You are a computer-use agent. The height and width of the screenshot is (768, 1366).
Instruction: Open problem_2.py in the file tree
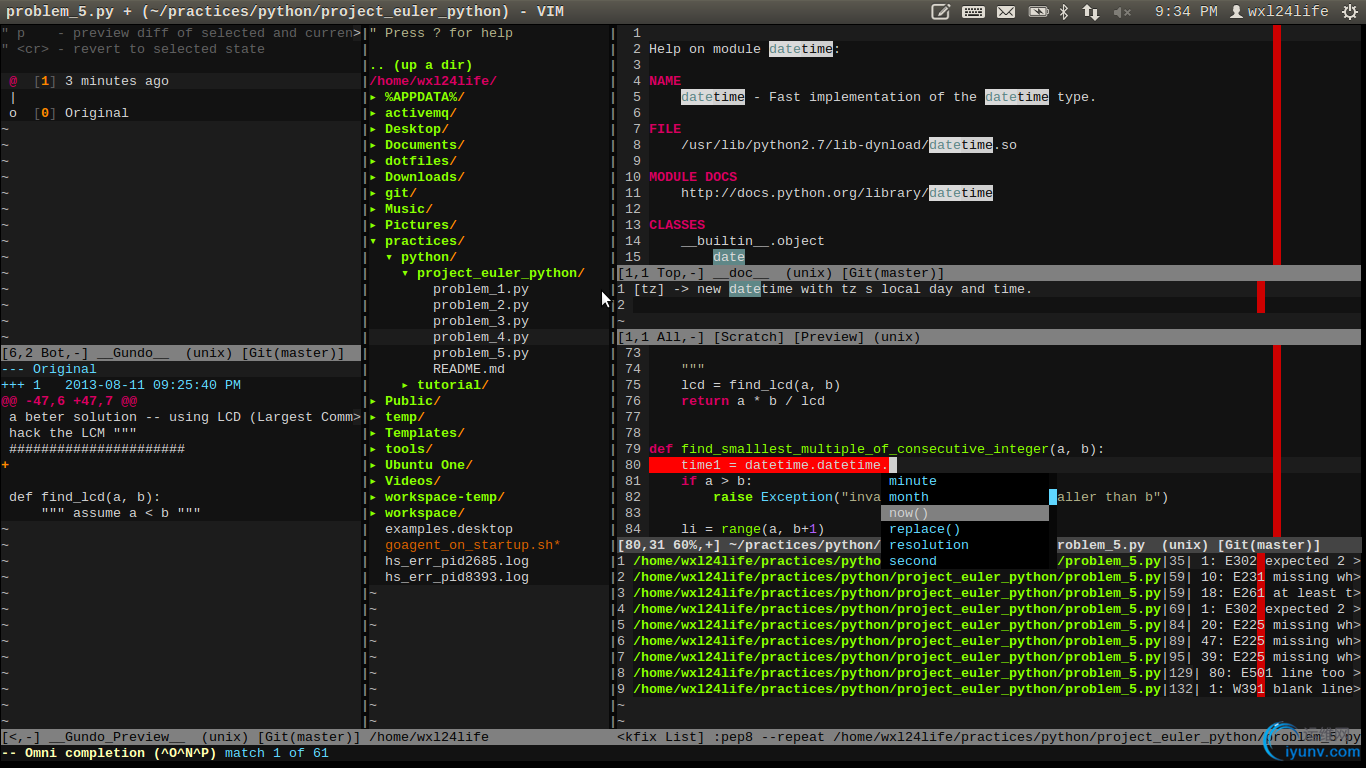pos(481,305)
